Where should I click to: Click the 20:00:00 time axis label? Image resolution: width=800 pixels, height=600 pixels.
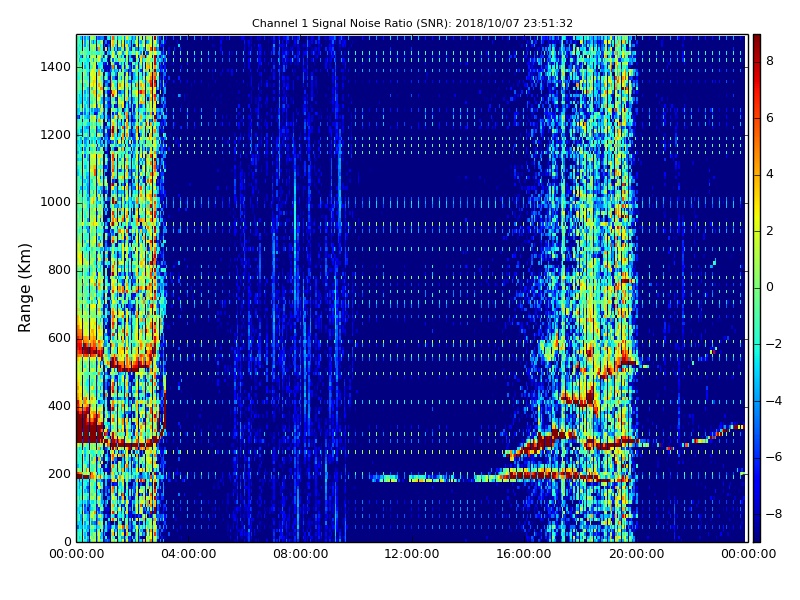pyautogui.click(x=636, y=554)
